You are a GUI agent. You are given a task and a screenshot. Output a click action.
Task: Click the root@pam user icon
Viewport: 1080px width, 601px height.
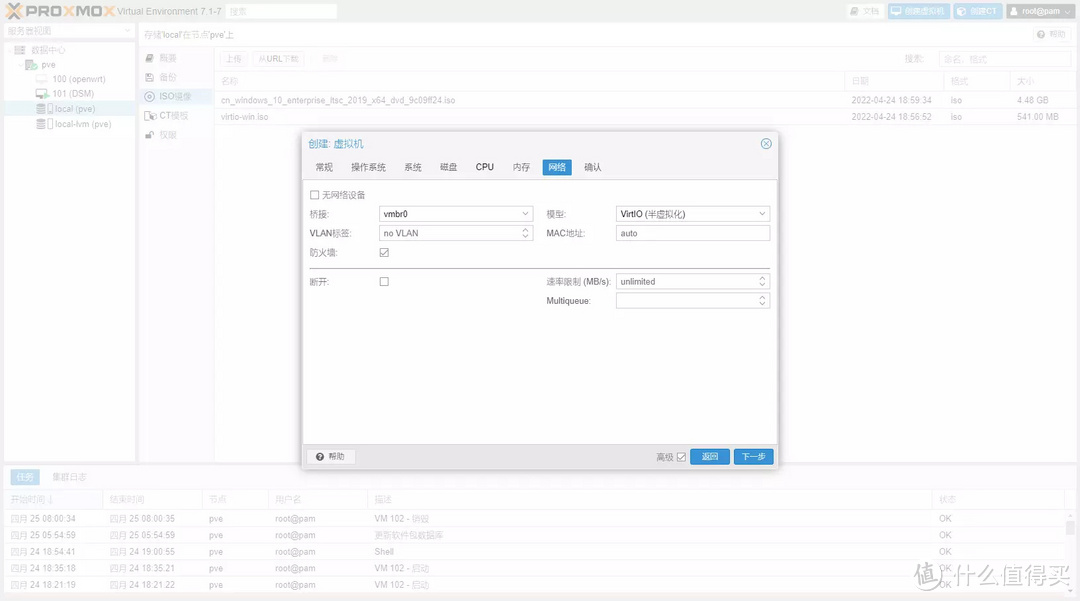tap(1014, 11)
